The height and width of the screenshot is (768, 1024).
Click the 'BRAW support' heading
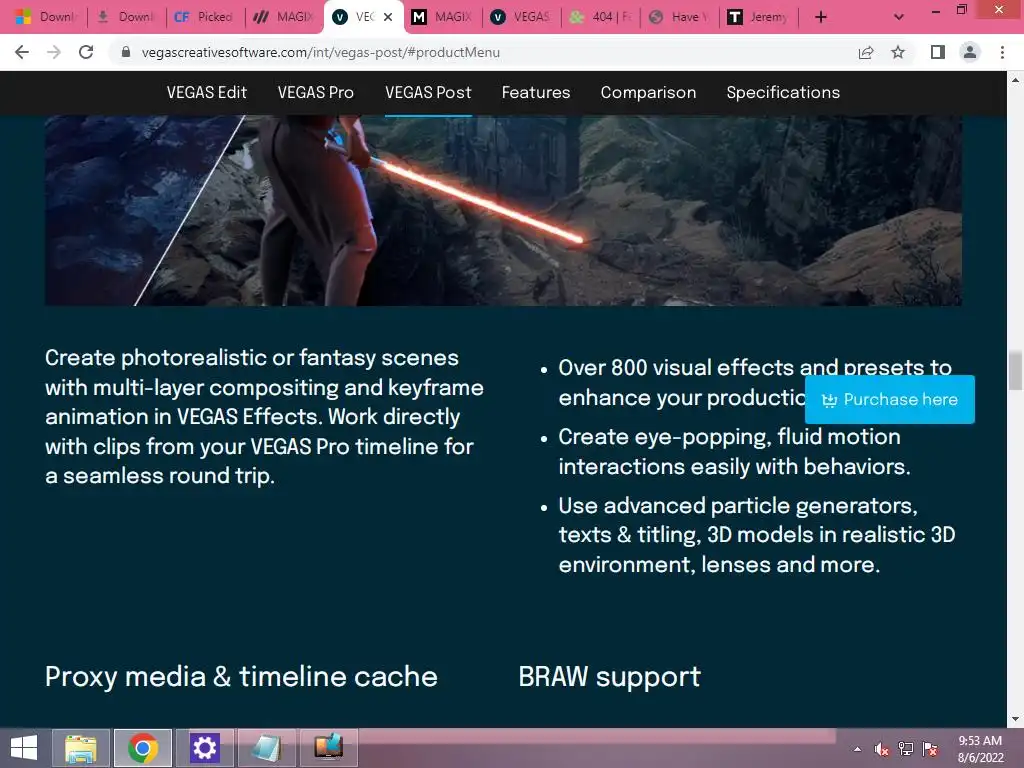pyautogui.click(x=609, y=677)
